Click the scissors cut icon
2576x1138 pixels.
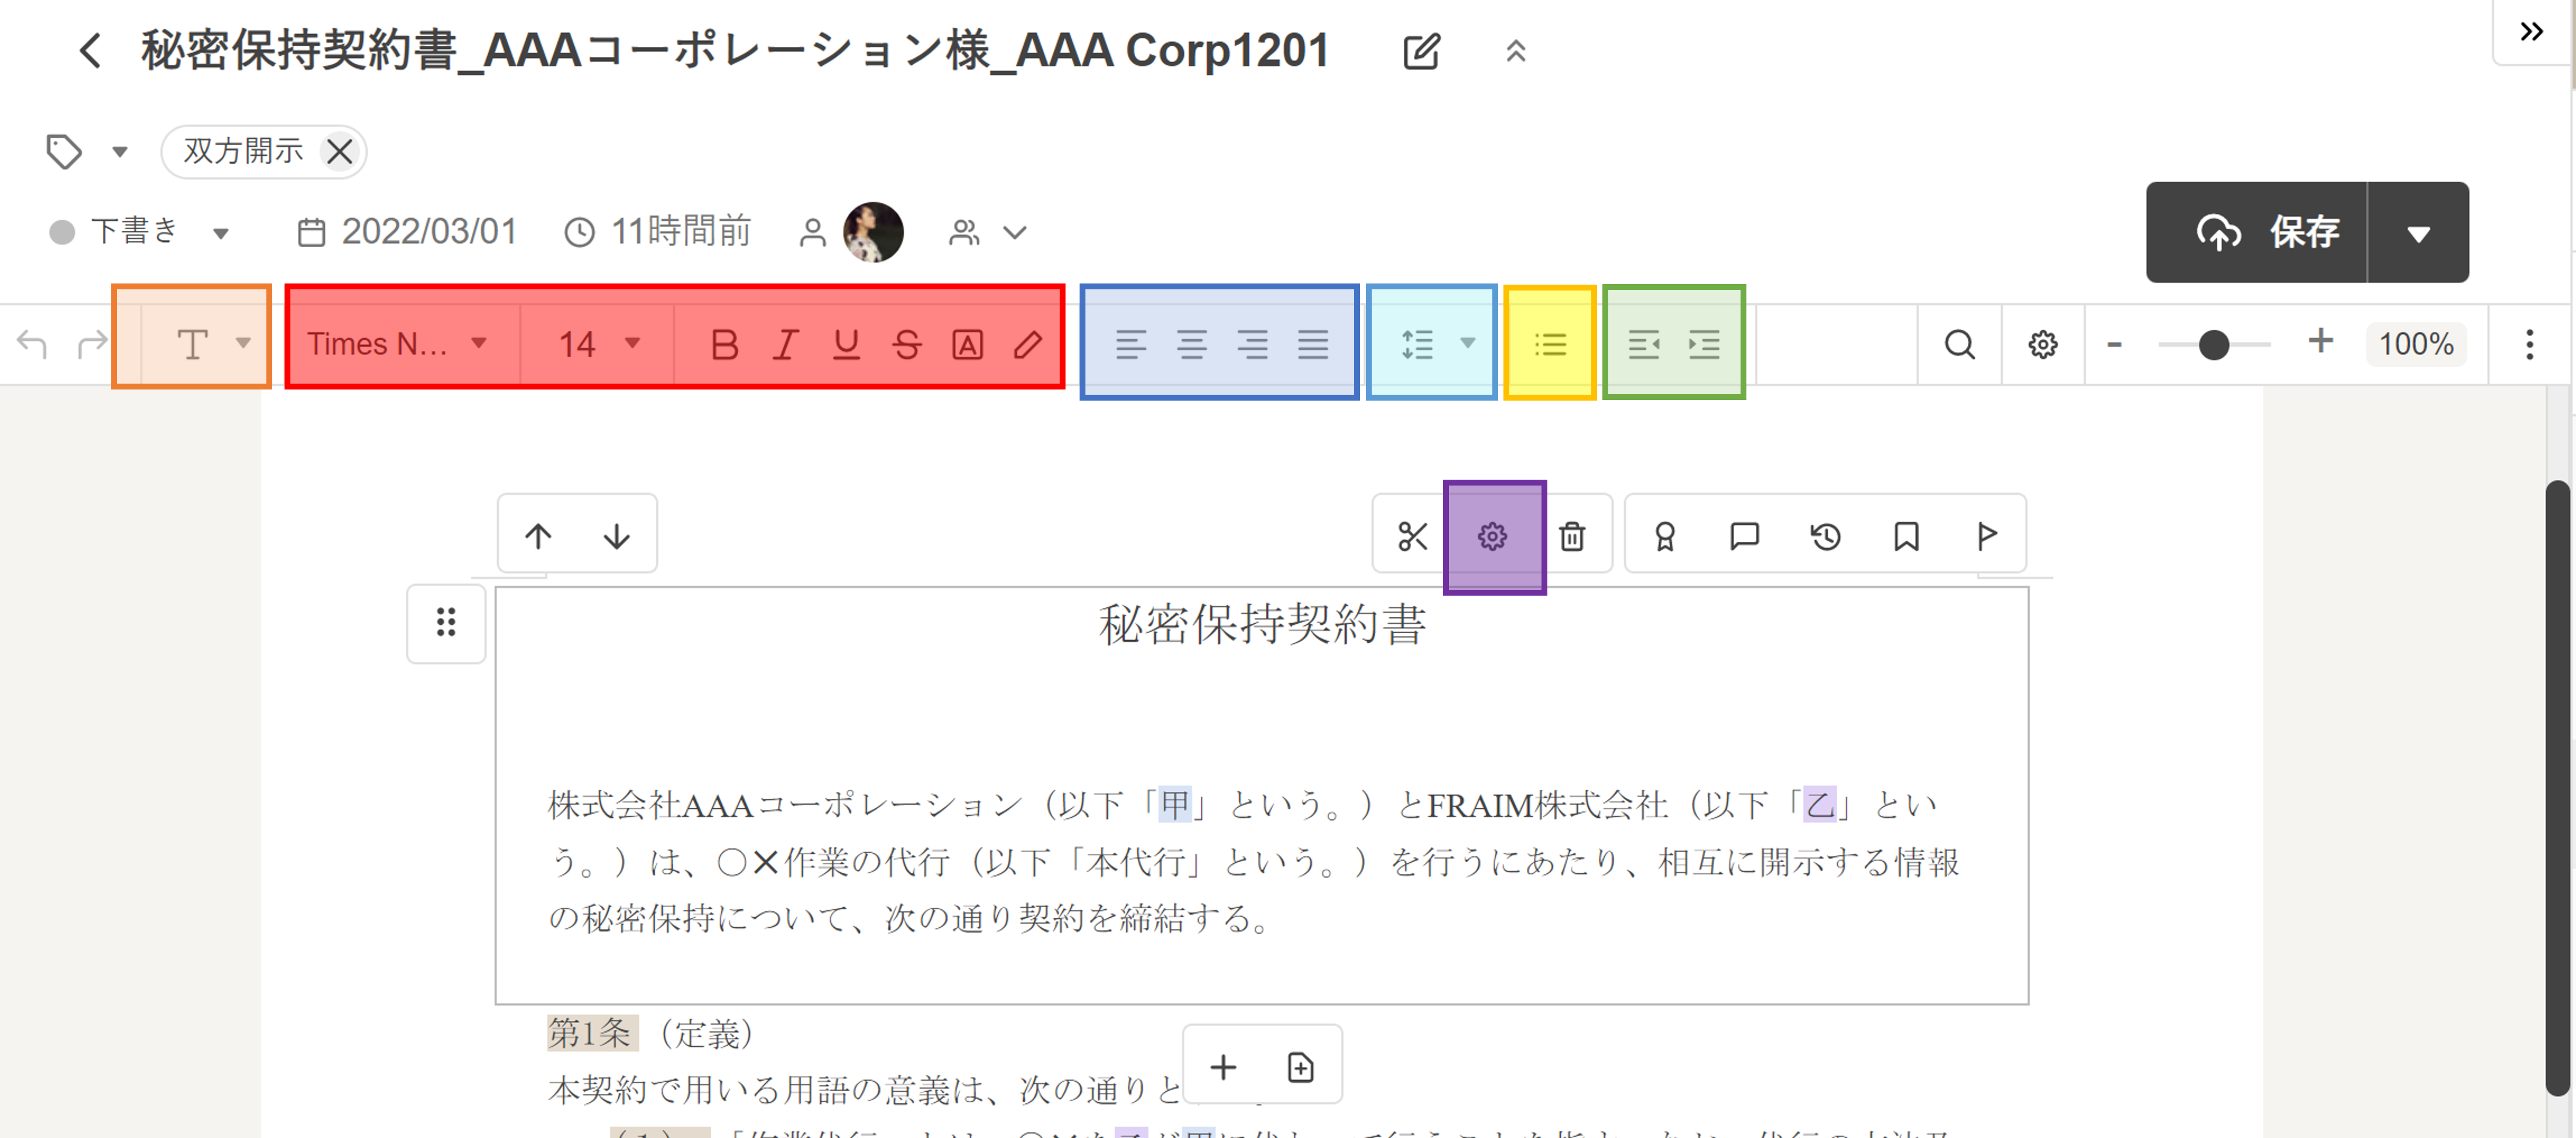1411,536
